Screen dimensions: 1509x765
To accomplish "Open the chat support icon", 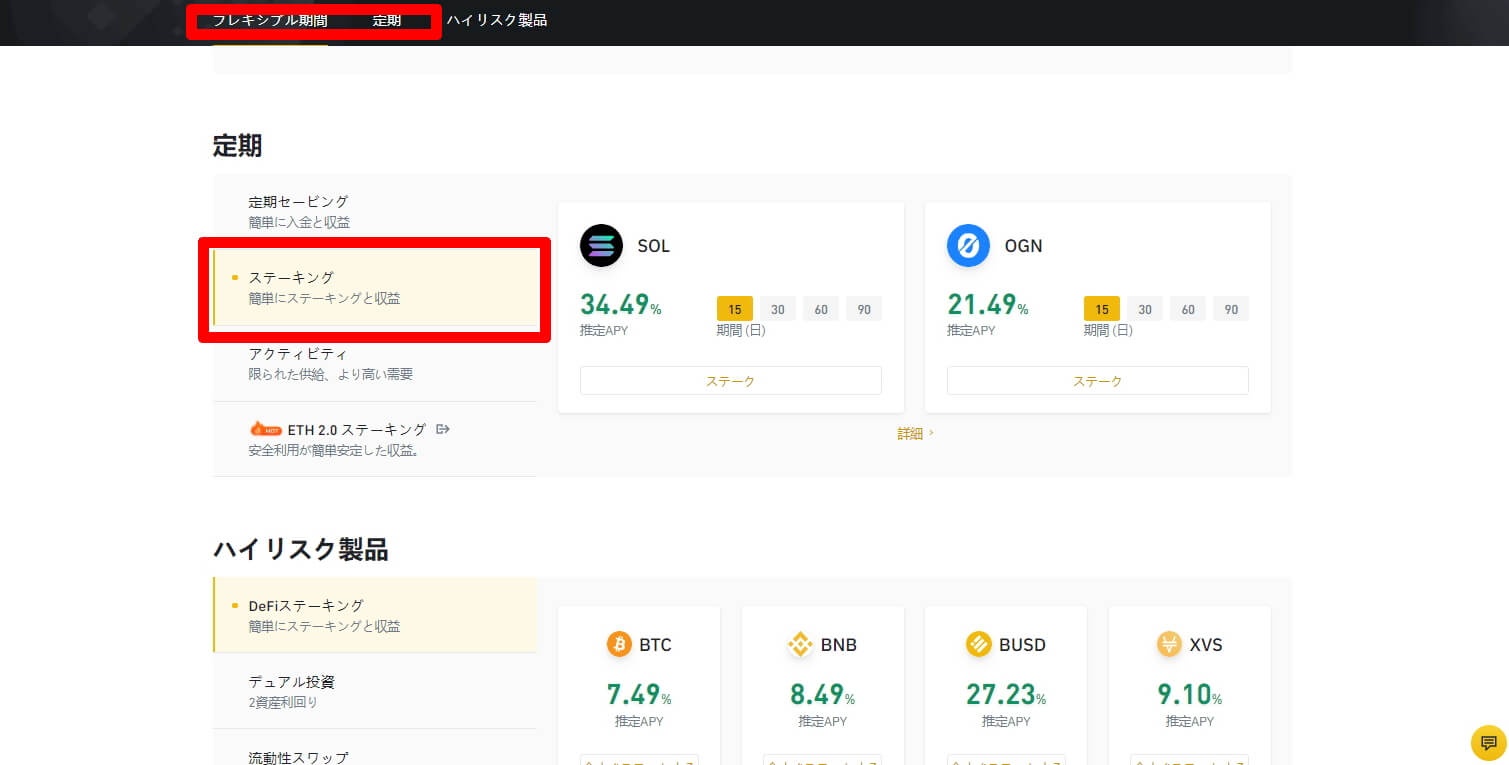I will [1488, 743].
